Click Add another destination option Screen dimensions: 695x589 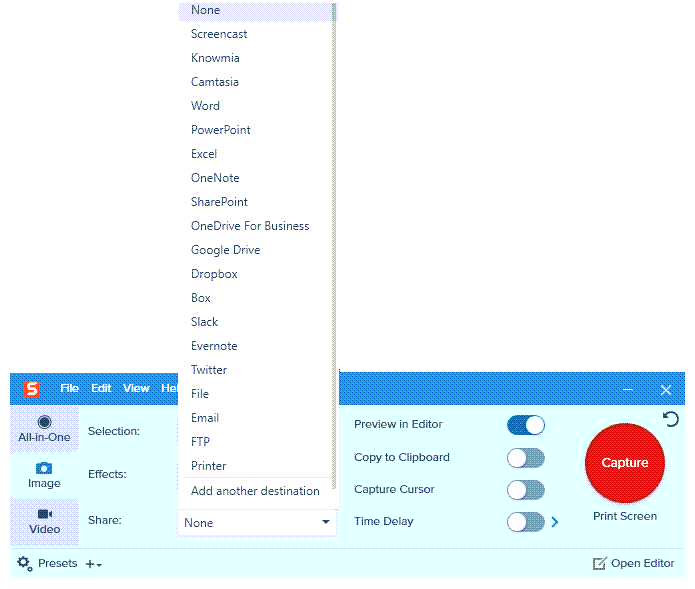[x=255, y=491]
